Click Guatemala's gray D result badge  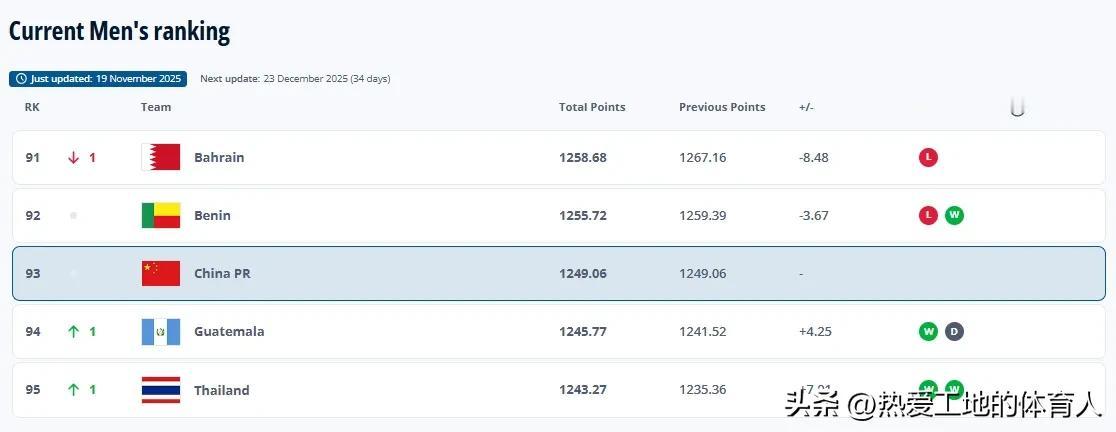[x=954, y=331]
